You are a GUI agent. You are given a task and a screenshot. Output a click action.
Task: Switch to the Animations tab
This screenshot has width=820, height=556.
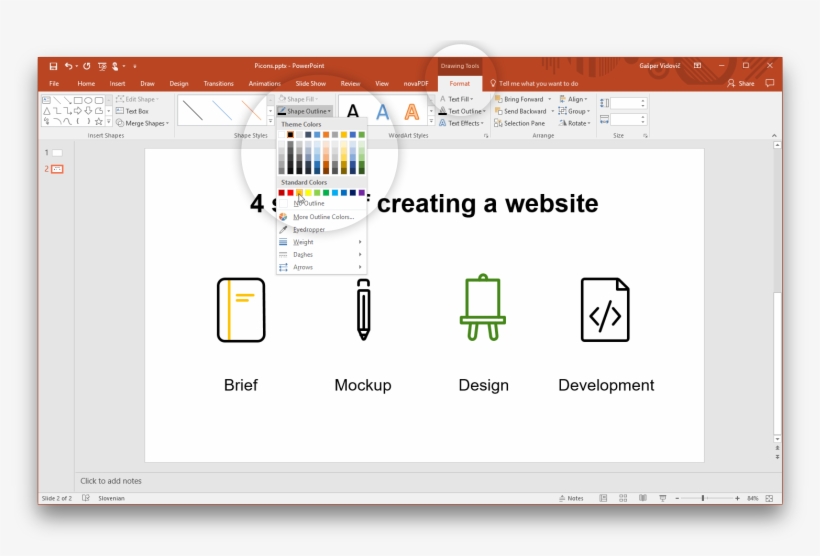coord(265,83)
